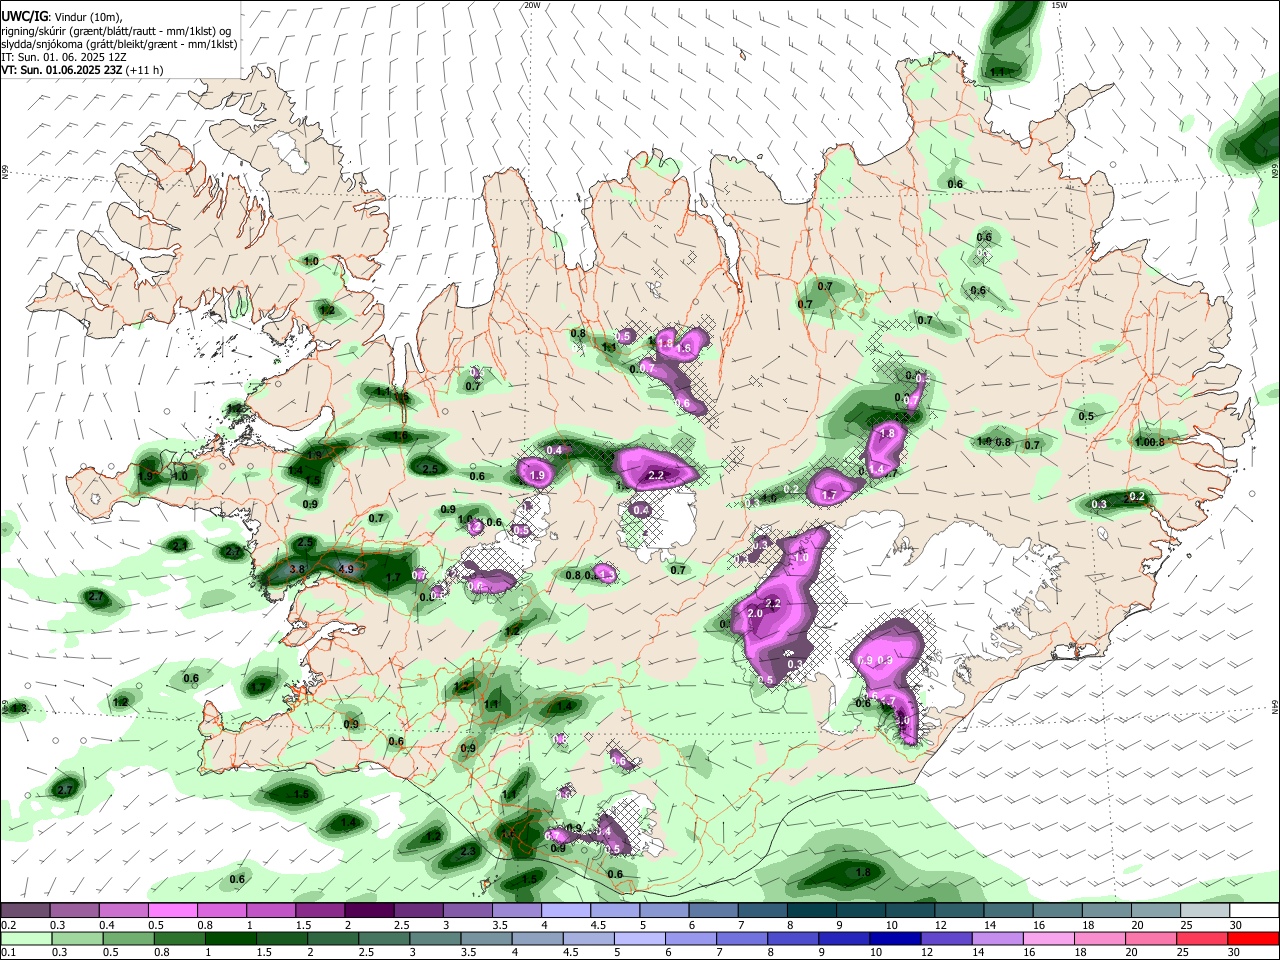Image resolution: width=1280 pixels, height=960 pixels.
Task: Pick the mauve 0.2 swatch in top legend row
Action: point(25,910)
